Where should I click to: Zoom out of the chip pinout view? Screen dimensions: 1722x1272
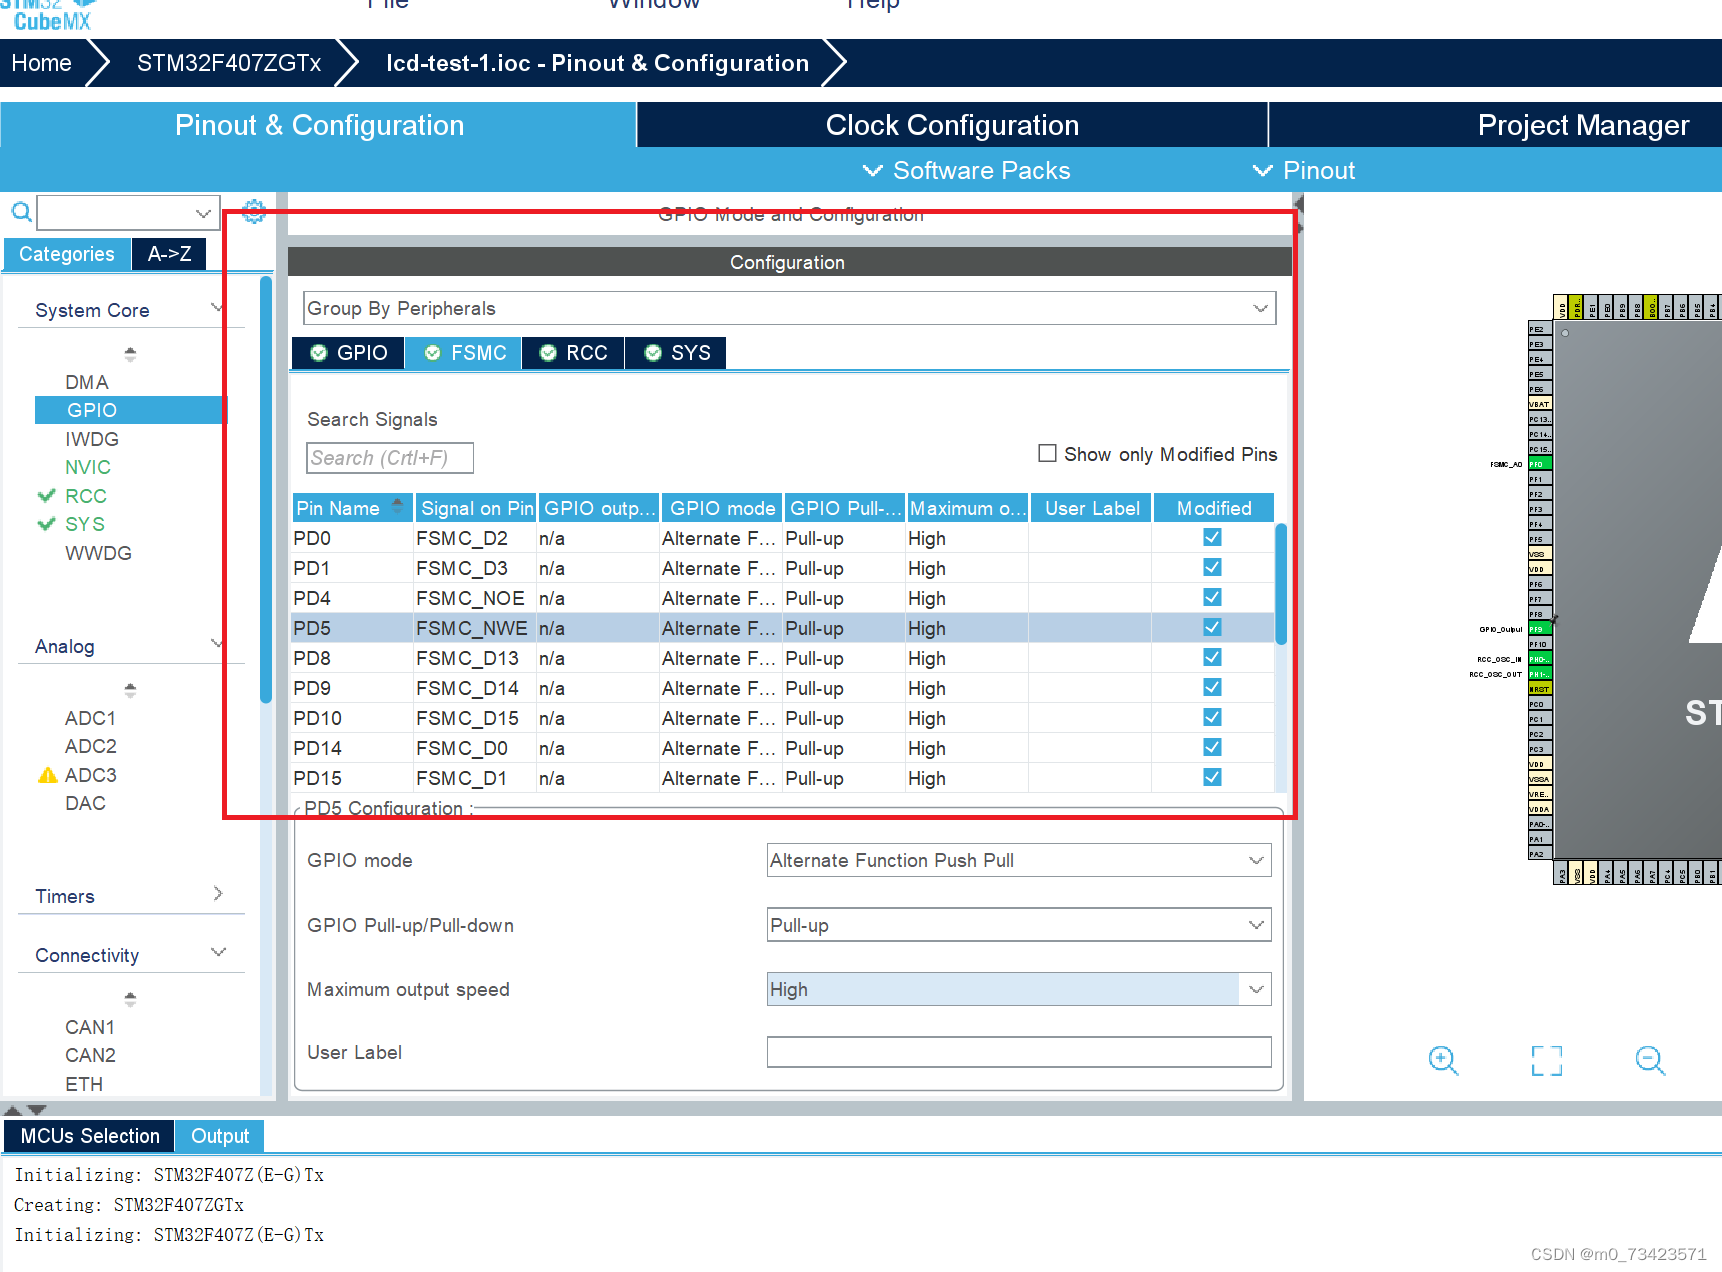(x=1650, y=1060)
